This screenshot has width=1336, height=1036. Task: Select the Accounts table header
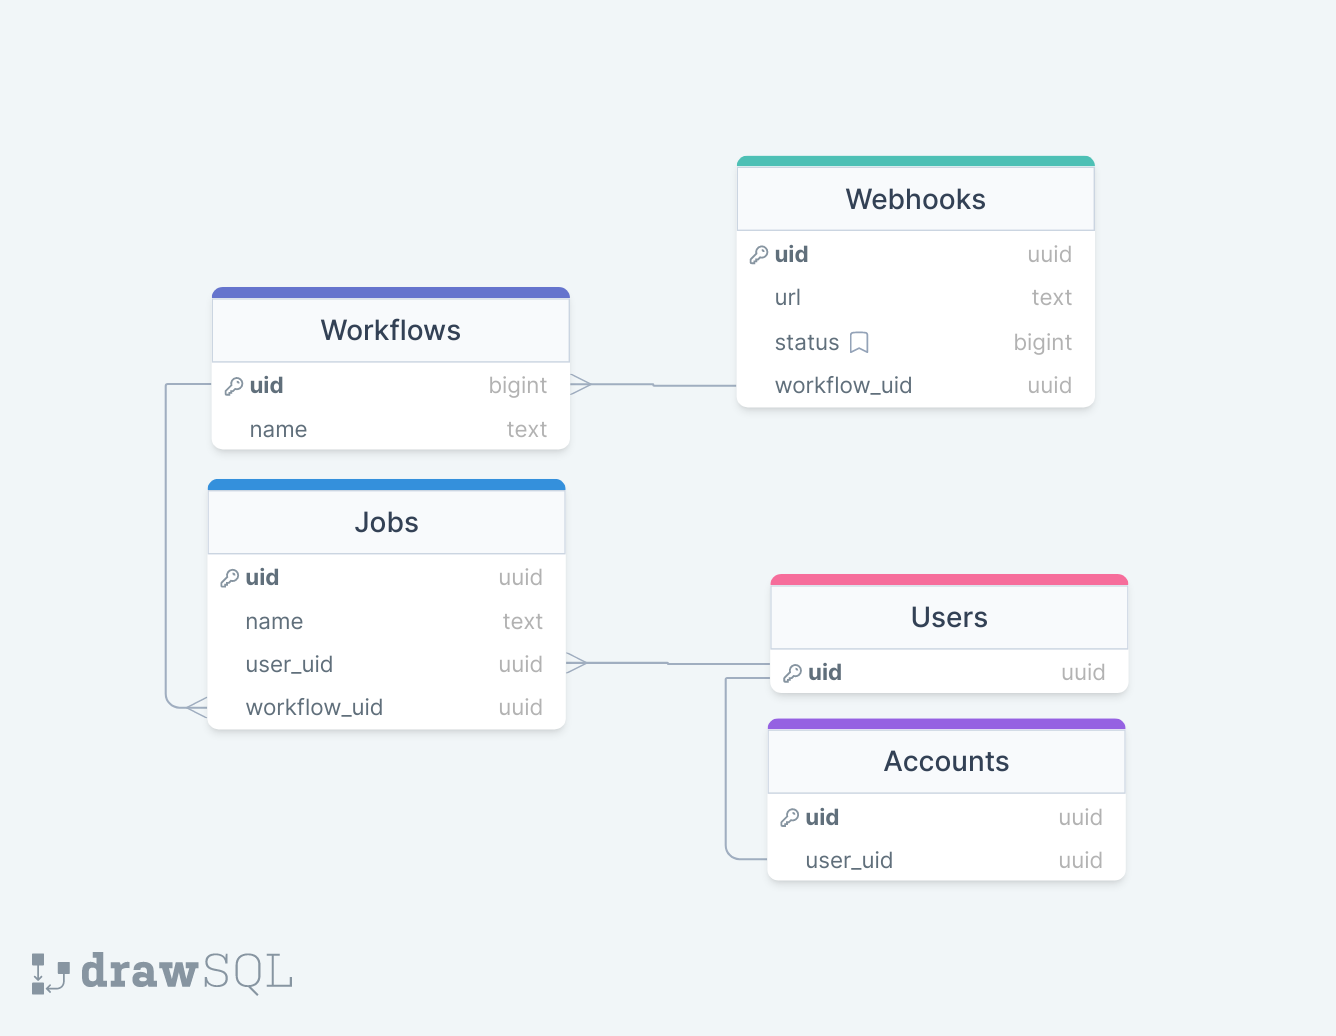coord(947,762)
